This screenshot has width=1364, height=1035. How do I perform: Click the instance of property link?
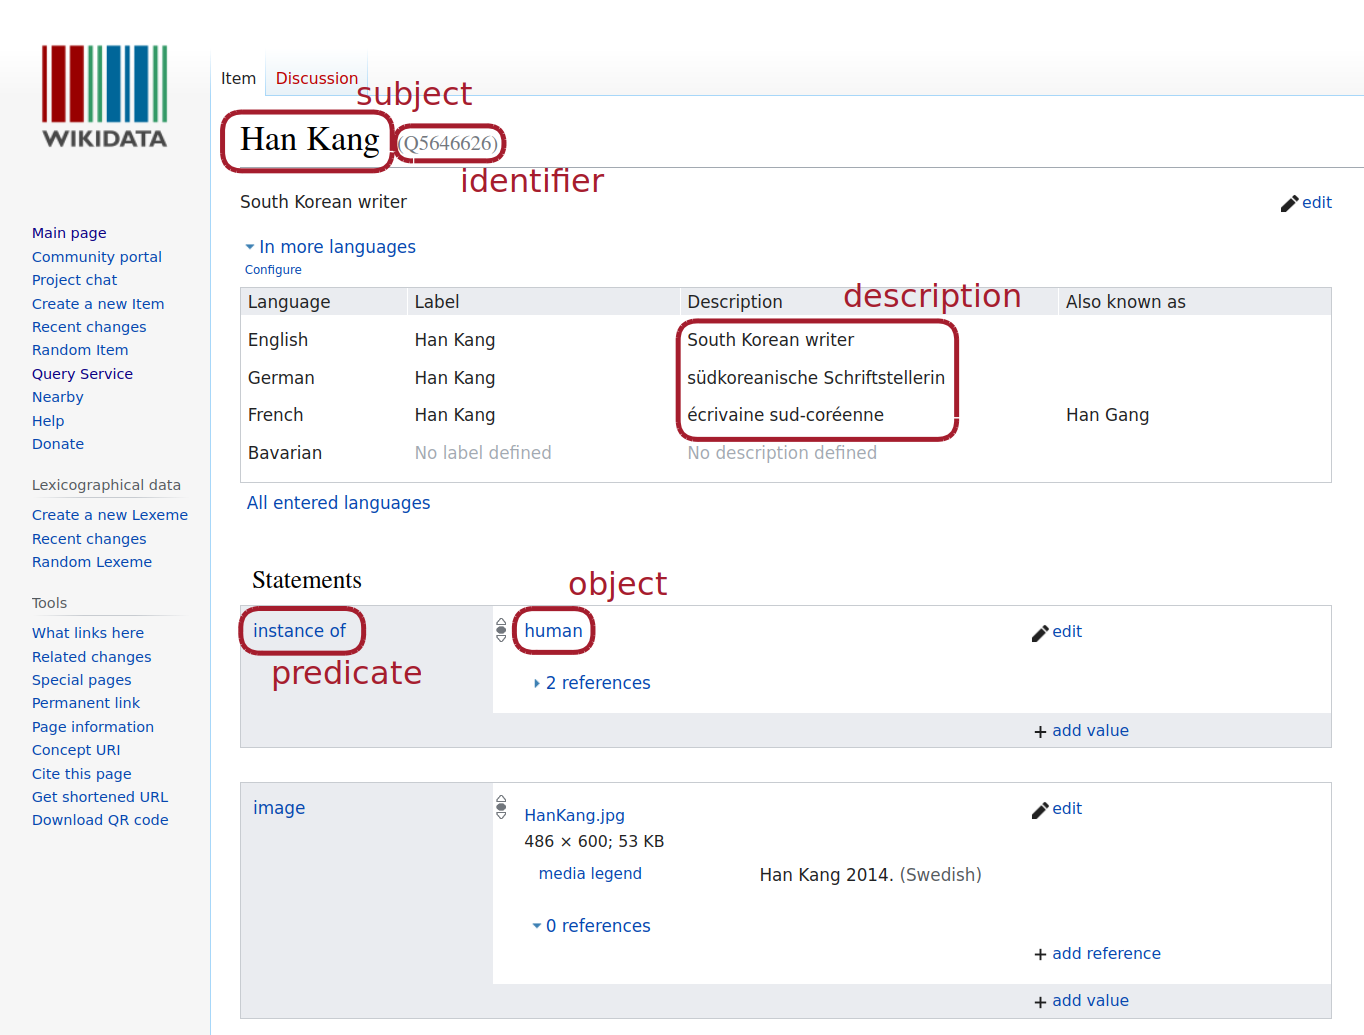(299, 631)
